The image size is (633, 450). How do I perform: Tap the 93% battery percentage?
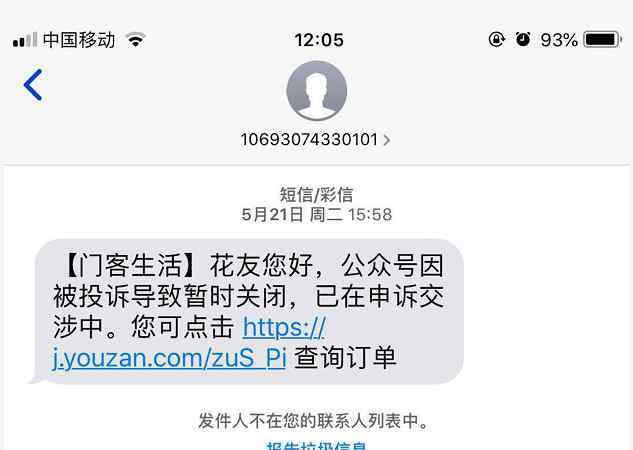pos(559,40)
